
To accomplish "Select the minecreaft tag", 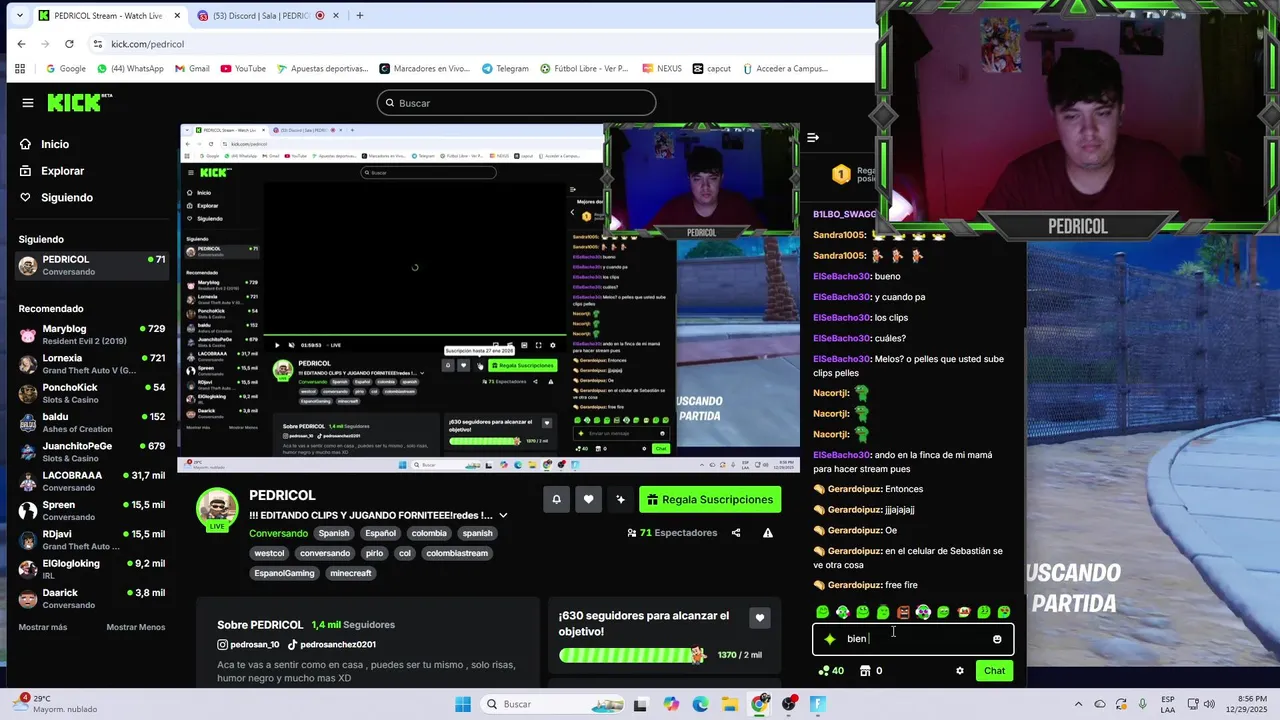I will click(351, 573).
